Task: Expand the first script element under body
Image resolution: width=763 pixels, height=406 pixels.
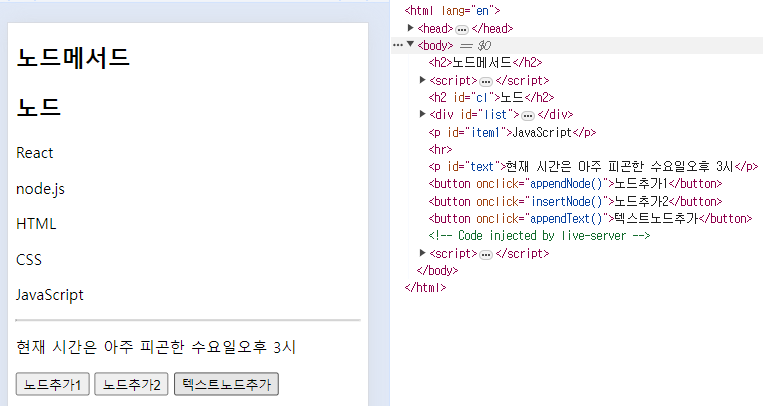Action: 422,80
